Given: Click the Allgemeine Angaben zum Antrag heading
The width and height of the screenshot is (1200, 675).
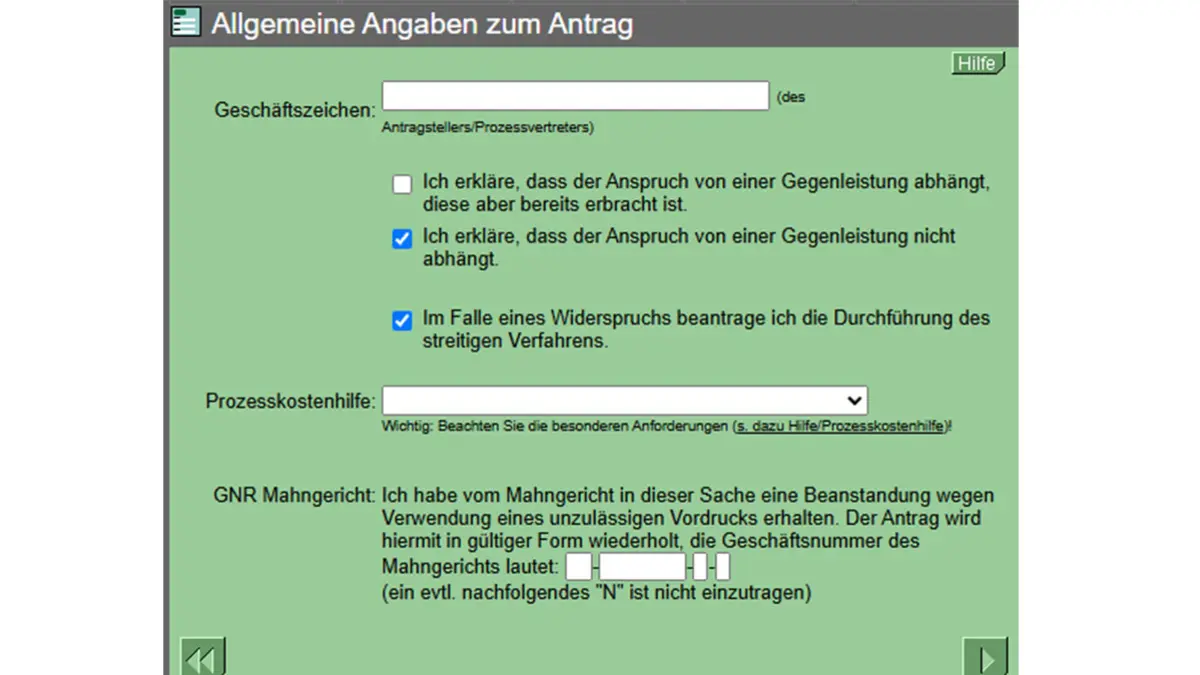Looking at the screenshot, I should click(x=422, y=23).
